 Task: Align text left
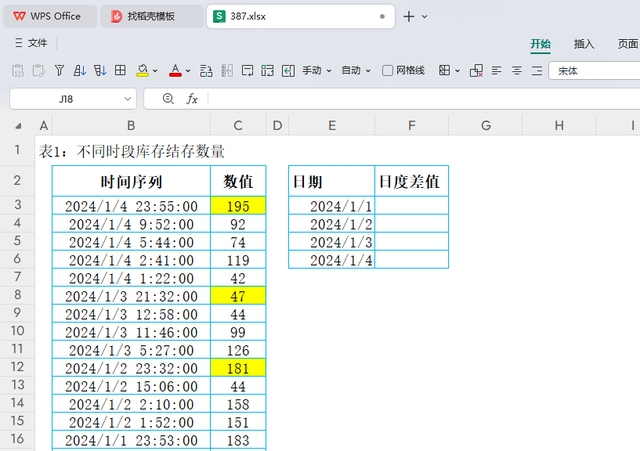[496, 71]
